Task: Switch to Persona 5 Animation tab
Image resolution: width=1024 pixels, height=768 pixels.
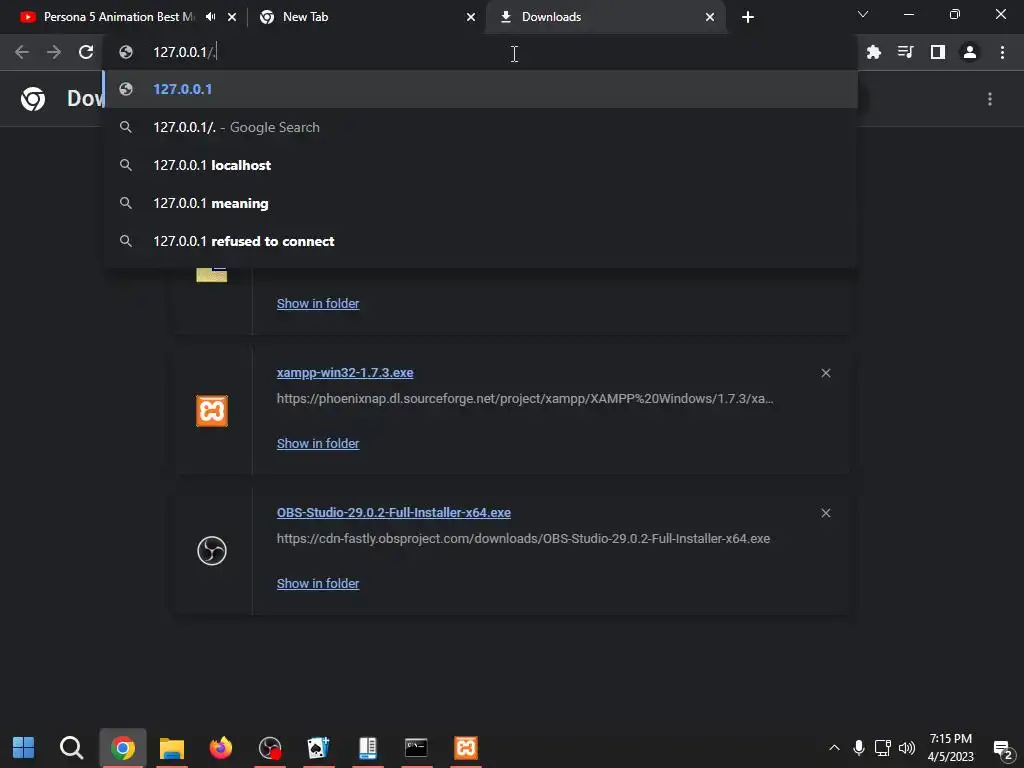Action: [x=118, y=17]
